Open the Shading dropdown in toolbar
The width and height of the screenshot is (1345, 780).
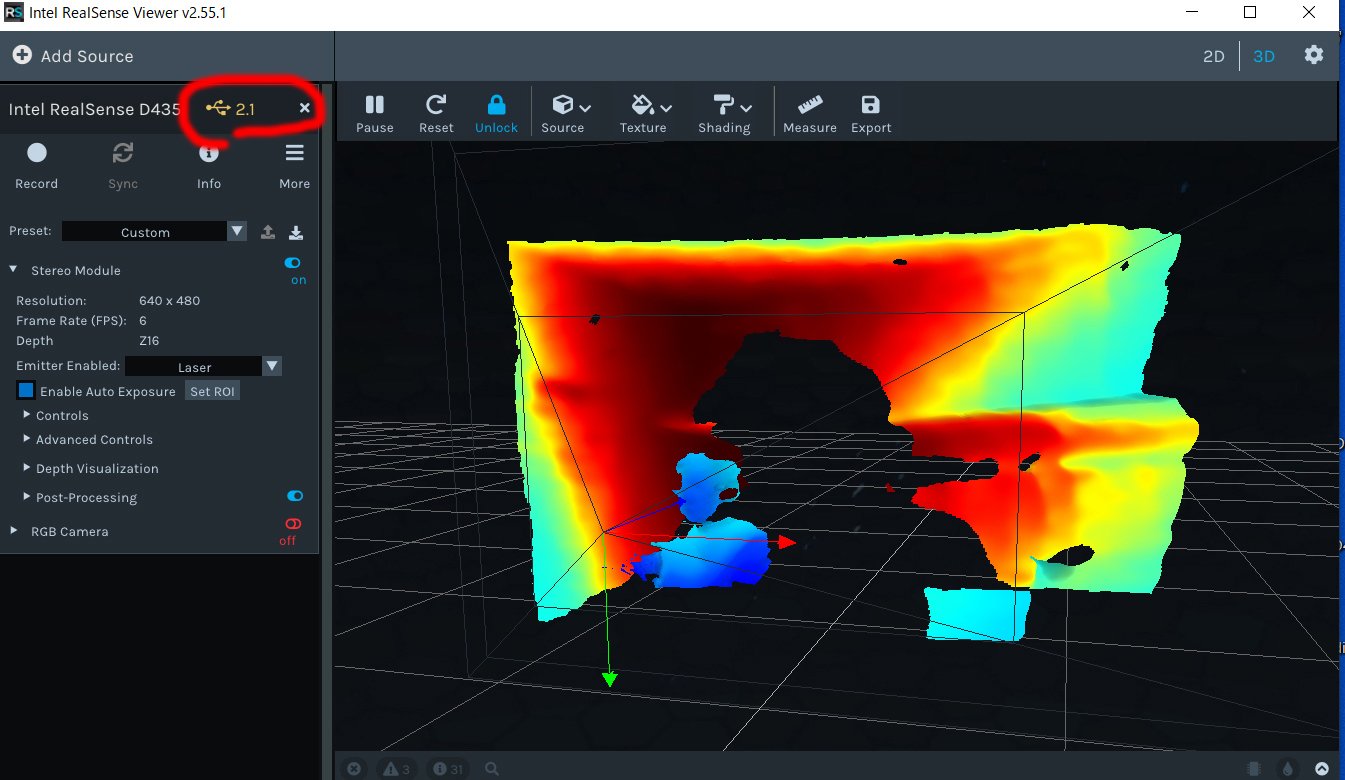[x=732, y=114]
